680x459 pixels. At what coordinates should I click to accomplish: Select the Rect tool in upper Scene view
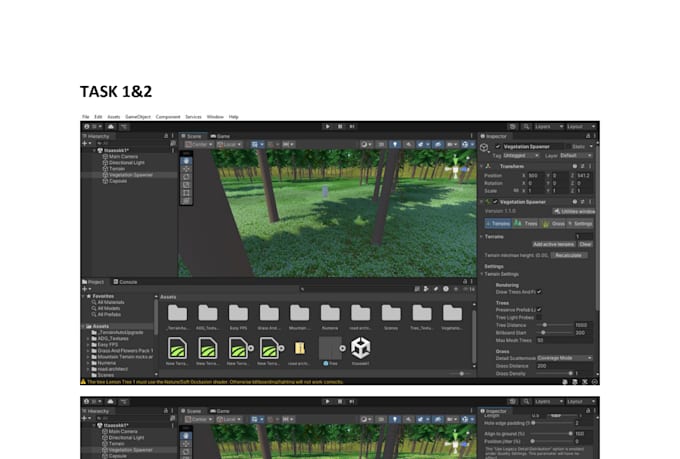click(186, 193)
